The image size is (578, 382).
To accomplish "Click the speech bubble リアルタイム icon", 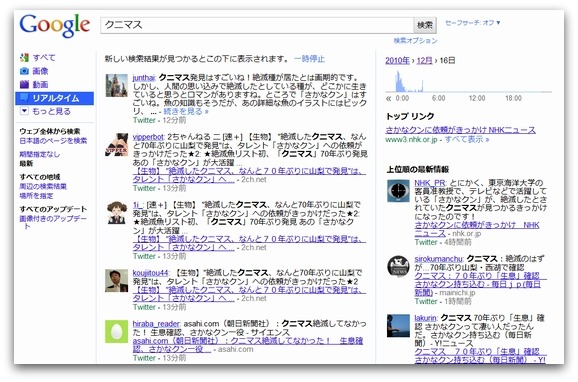I will [x=24, y=98].
